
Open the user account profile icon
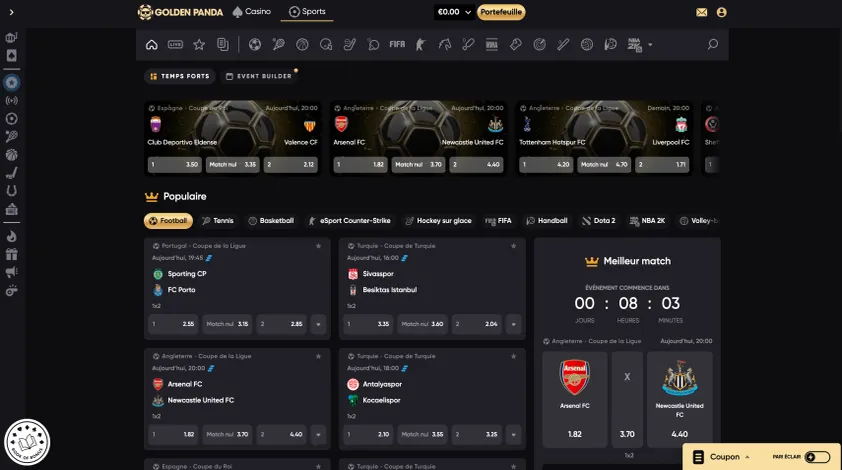(722, 12)
